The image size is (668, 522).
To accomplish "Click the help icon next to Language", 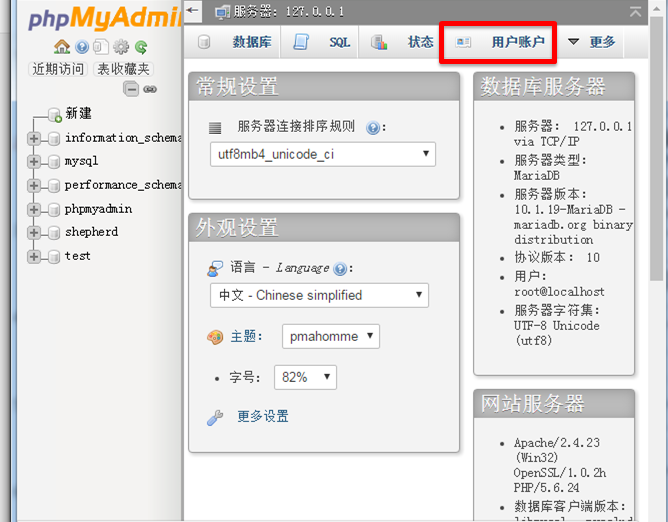I will 340,269.
